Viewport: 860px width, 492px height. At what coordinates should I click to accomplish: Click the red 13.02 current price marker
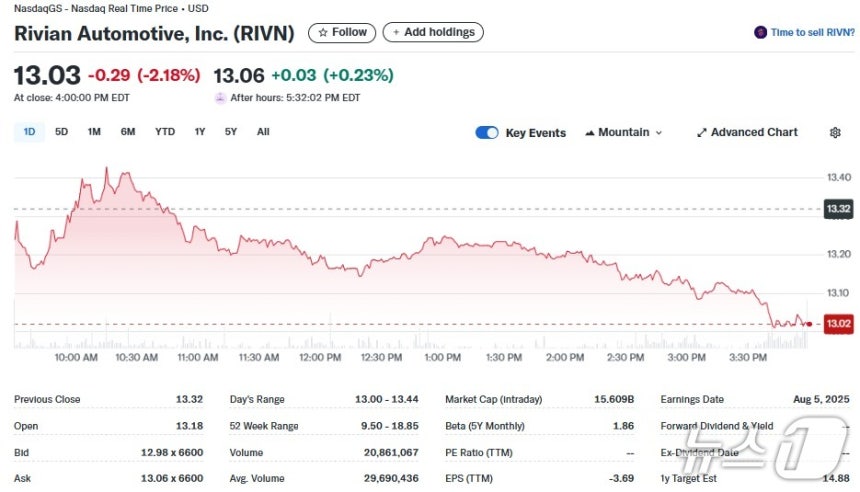coord(838,324)
